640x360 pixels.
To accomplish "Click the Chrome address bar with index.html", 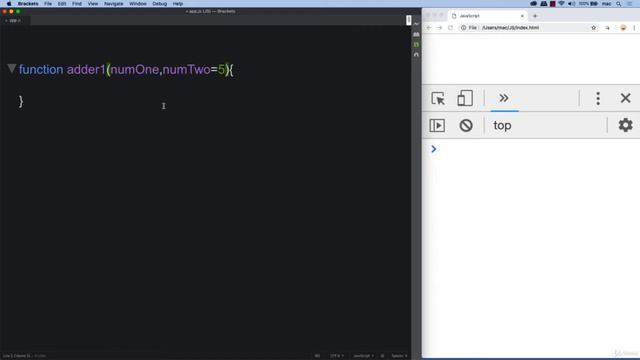I will [529, 28].
